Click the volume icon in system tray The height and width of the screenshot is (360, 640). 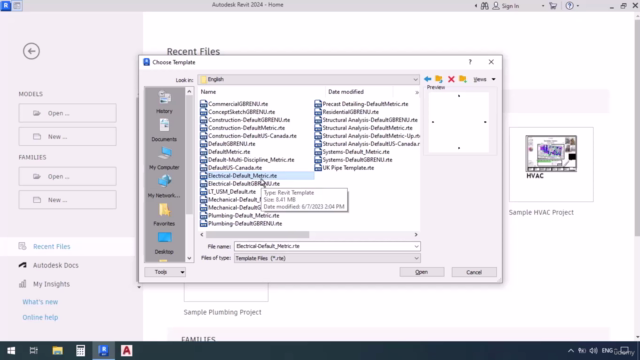tap(594, 351)
